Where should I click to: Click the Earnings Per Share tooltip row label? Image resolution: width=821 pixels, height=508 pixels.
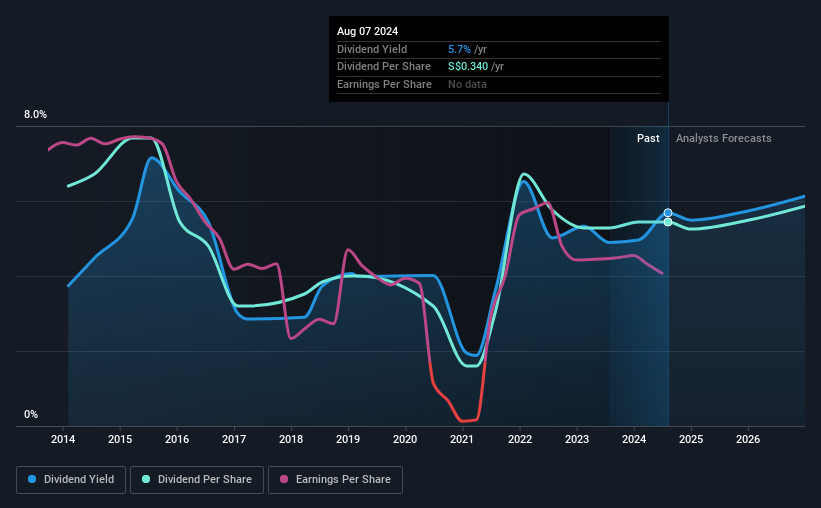(384, 84)
